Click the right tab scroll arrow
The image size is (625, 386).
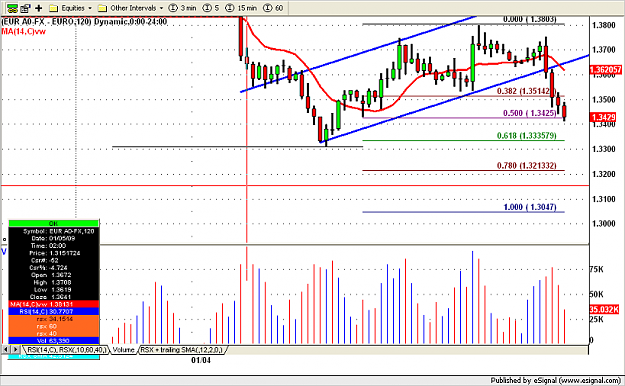pyautogui.click(x=15, y=349)
